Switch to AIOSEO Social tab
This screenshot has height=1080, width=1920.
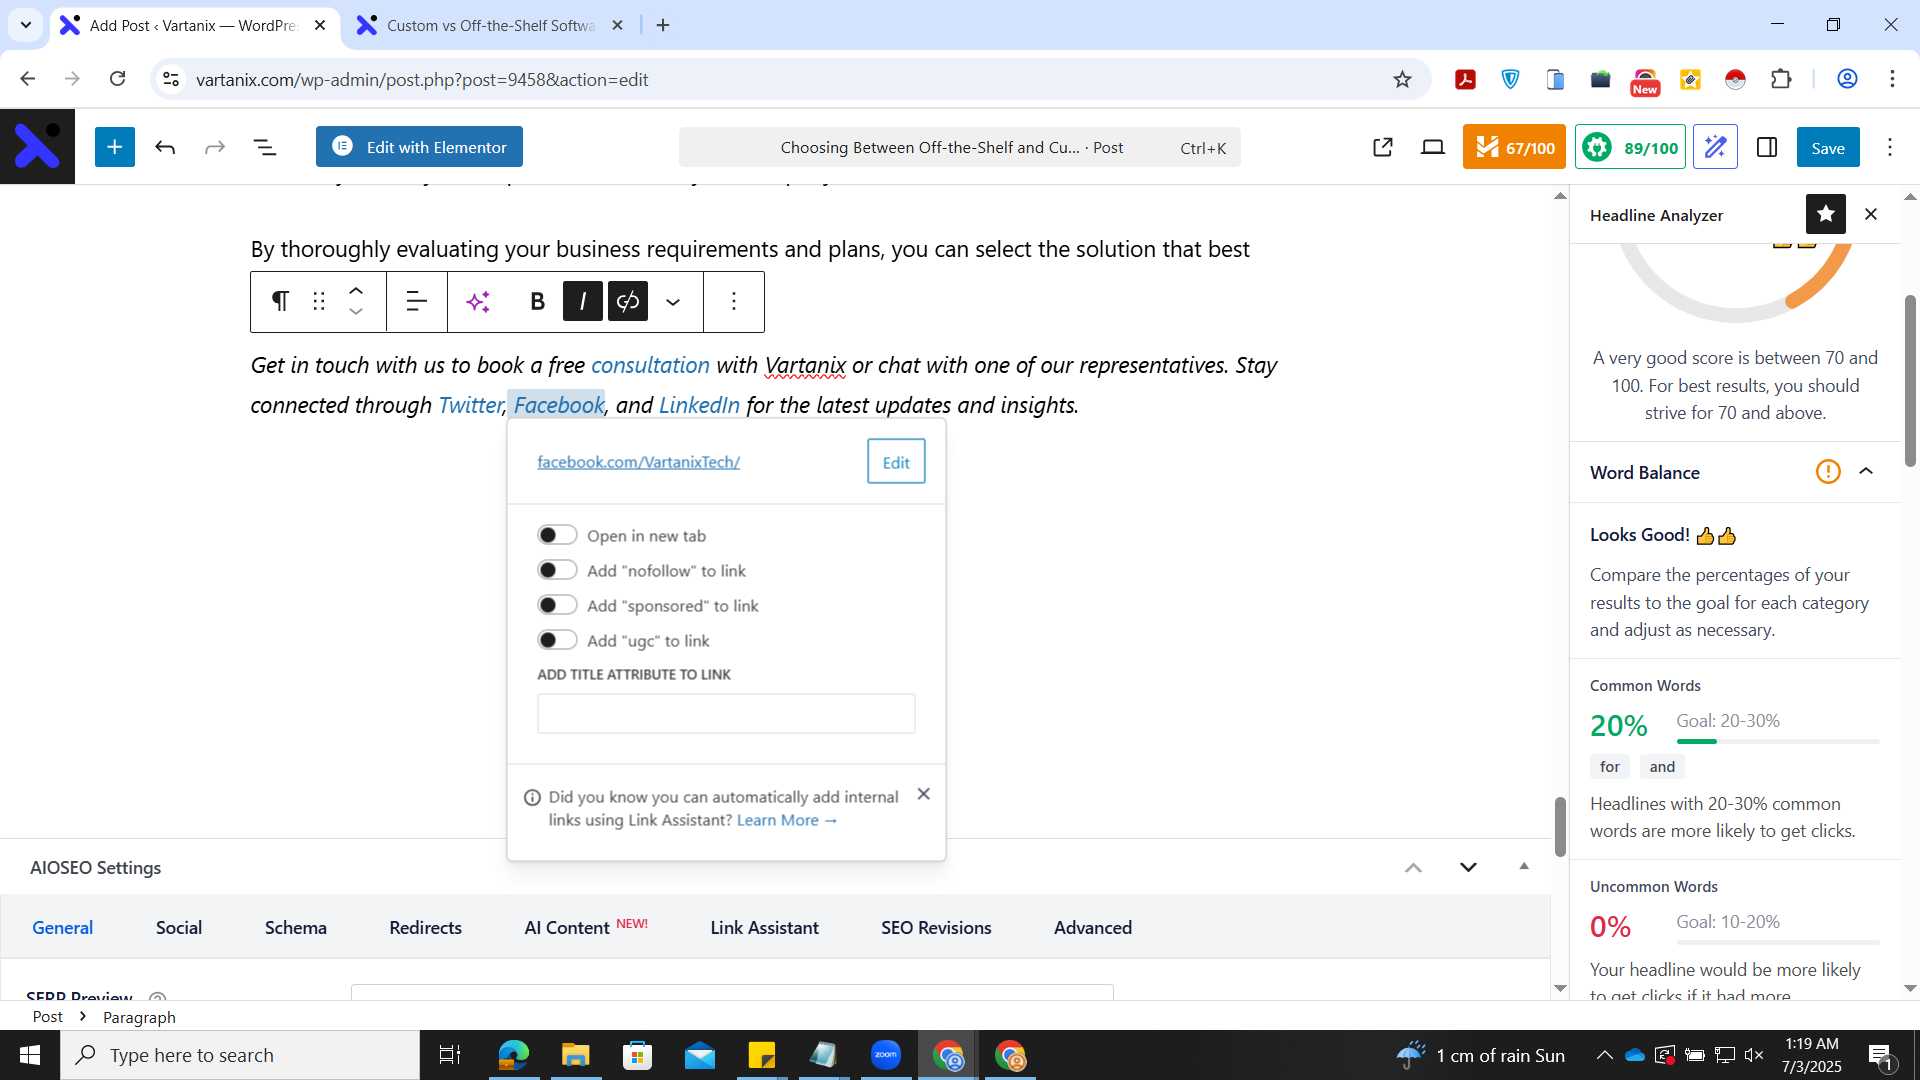click(179, 927)
